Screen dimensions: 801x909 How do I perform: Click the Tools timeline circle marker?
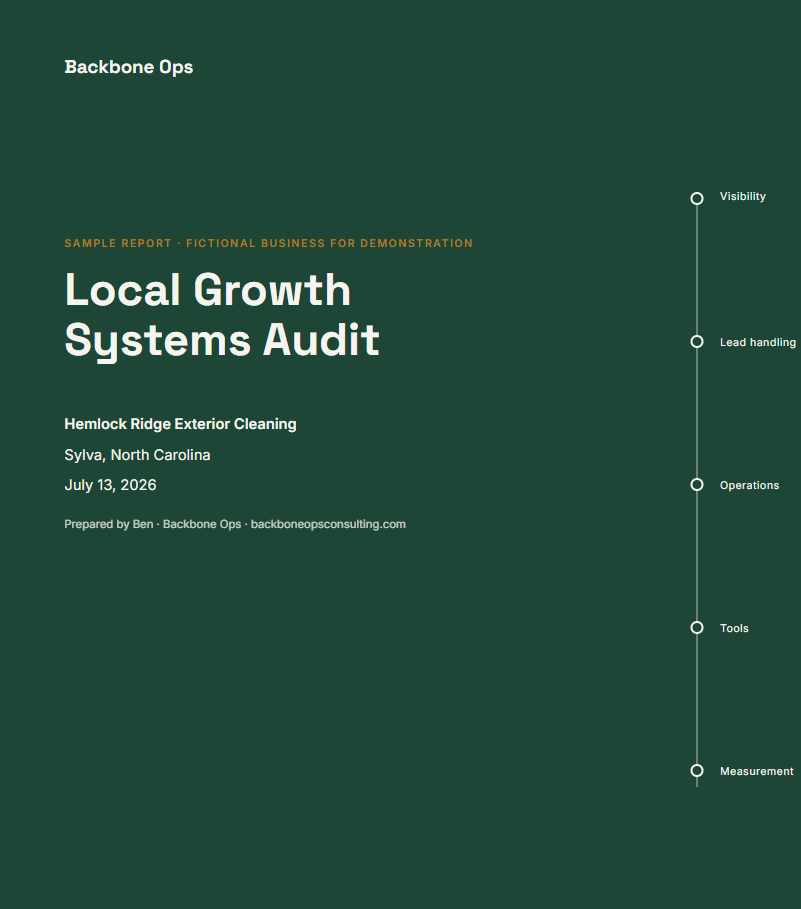[x=697, y=628]
